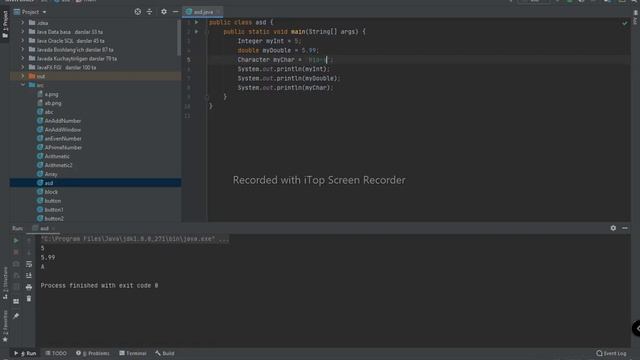The width and height of the screenshot is (640, 360).
Task: Select AnAddNumber class in project tree
Action: click(63, 121)
